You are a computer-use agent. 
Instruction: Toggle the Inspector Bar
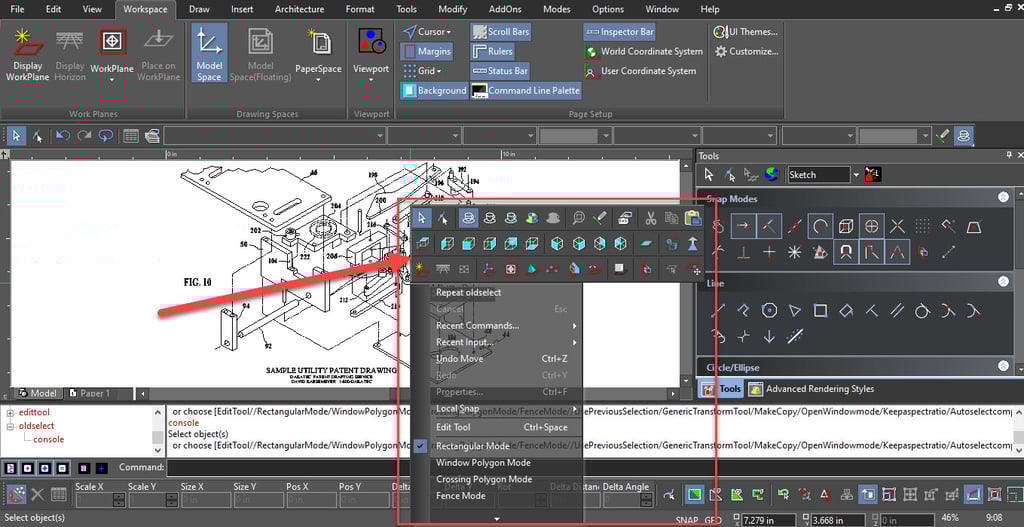pyautogui.click(x=619, y=31)
